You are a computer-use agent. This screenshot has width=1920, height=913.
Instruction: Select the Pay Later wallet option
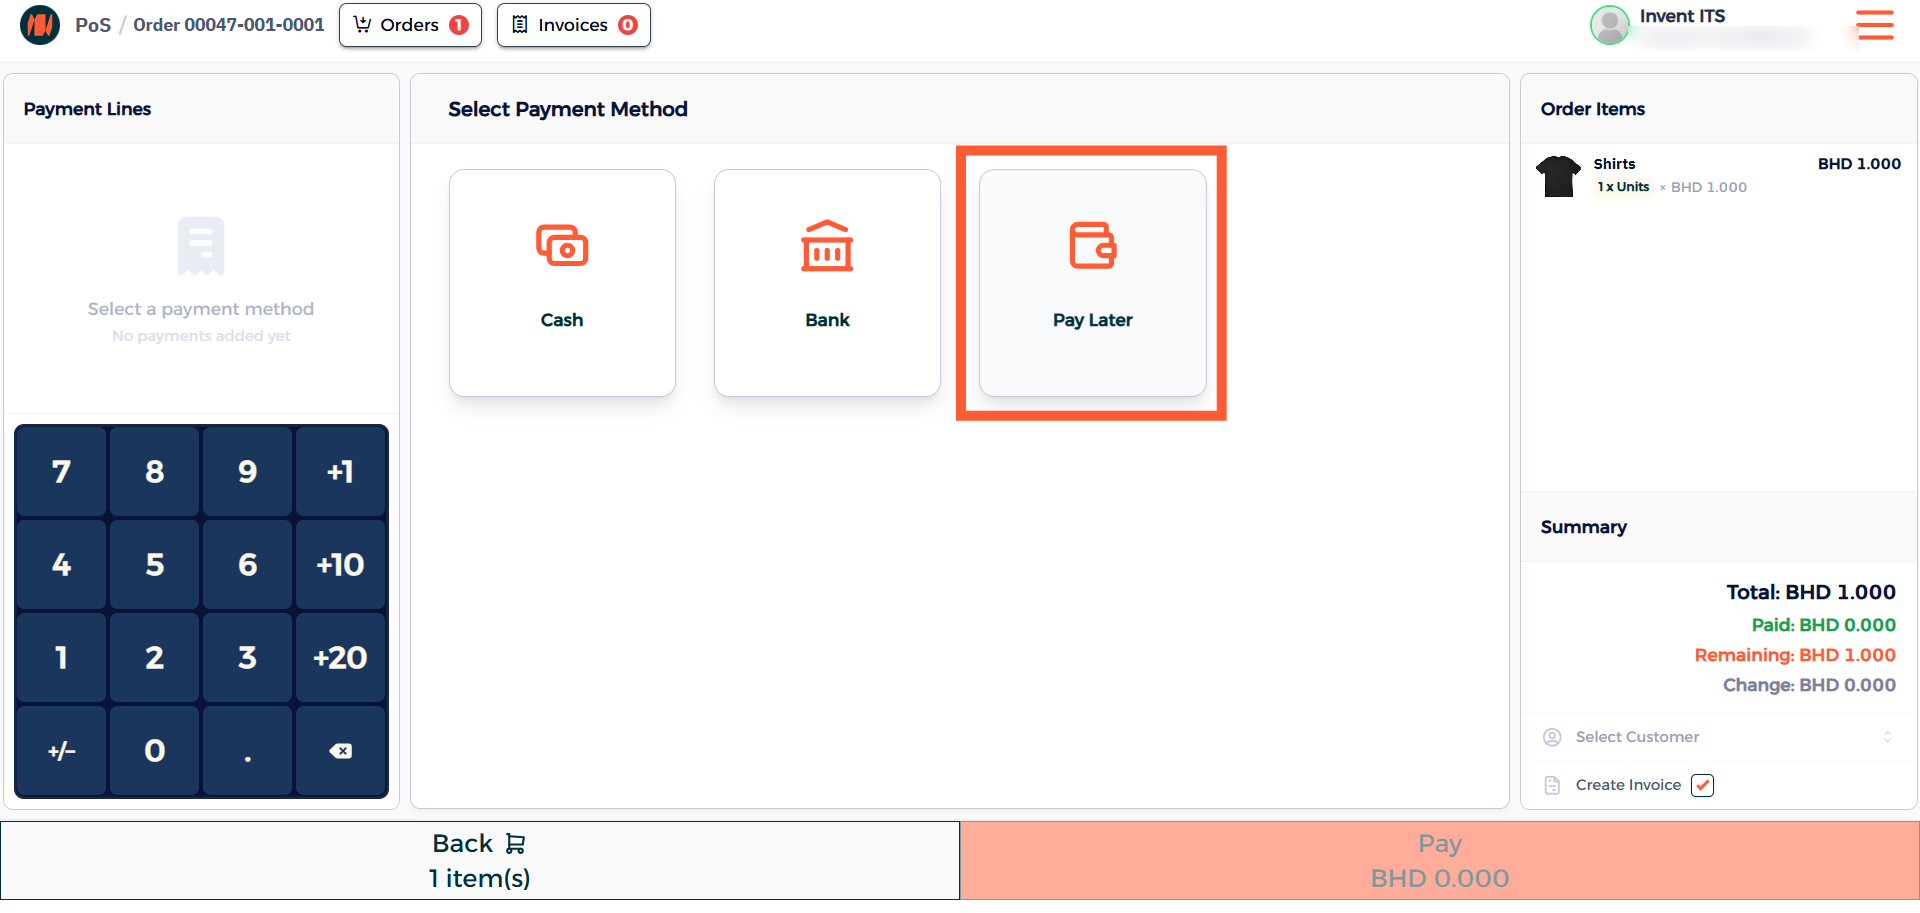1092,283
